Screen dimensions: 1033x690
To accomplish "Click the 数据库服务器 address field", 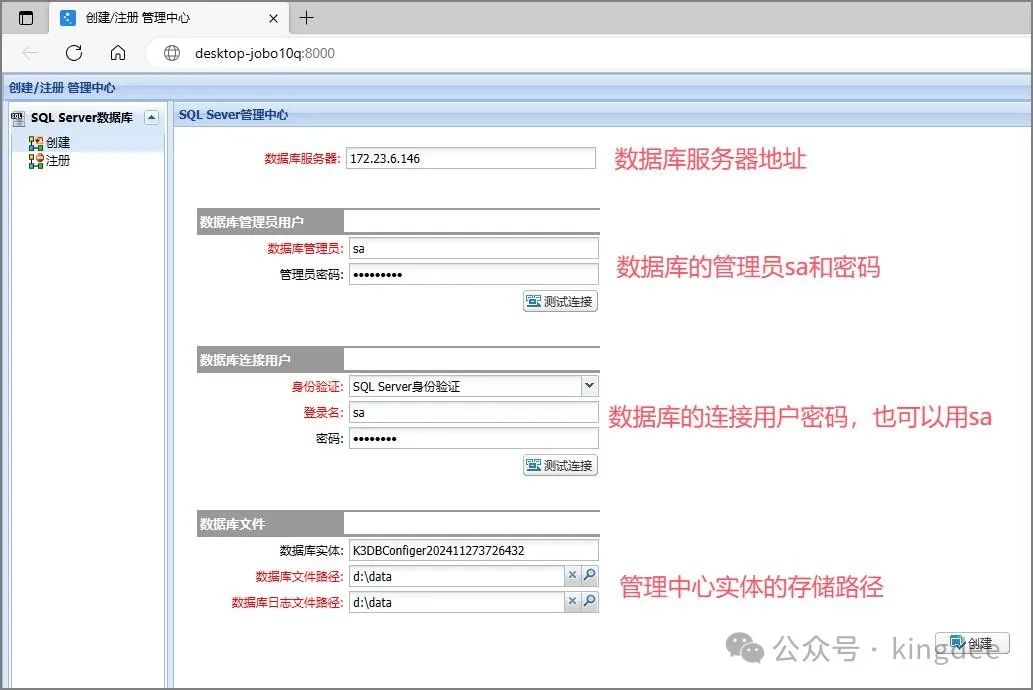I will coord(470,158).
